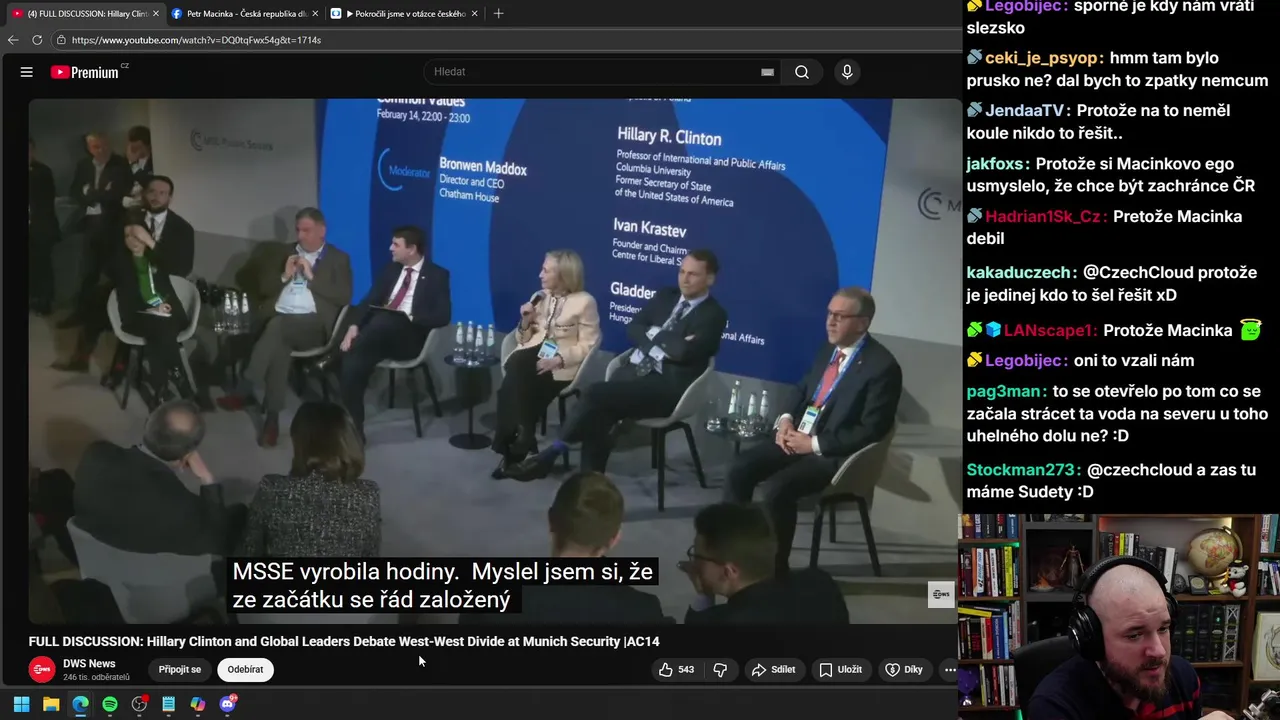The width and height of the screenshot is (1280, 720).
Task: Select the YouTube URL in address bar
Action: [x=196, y=40]
